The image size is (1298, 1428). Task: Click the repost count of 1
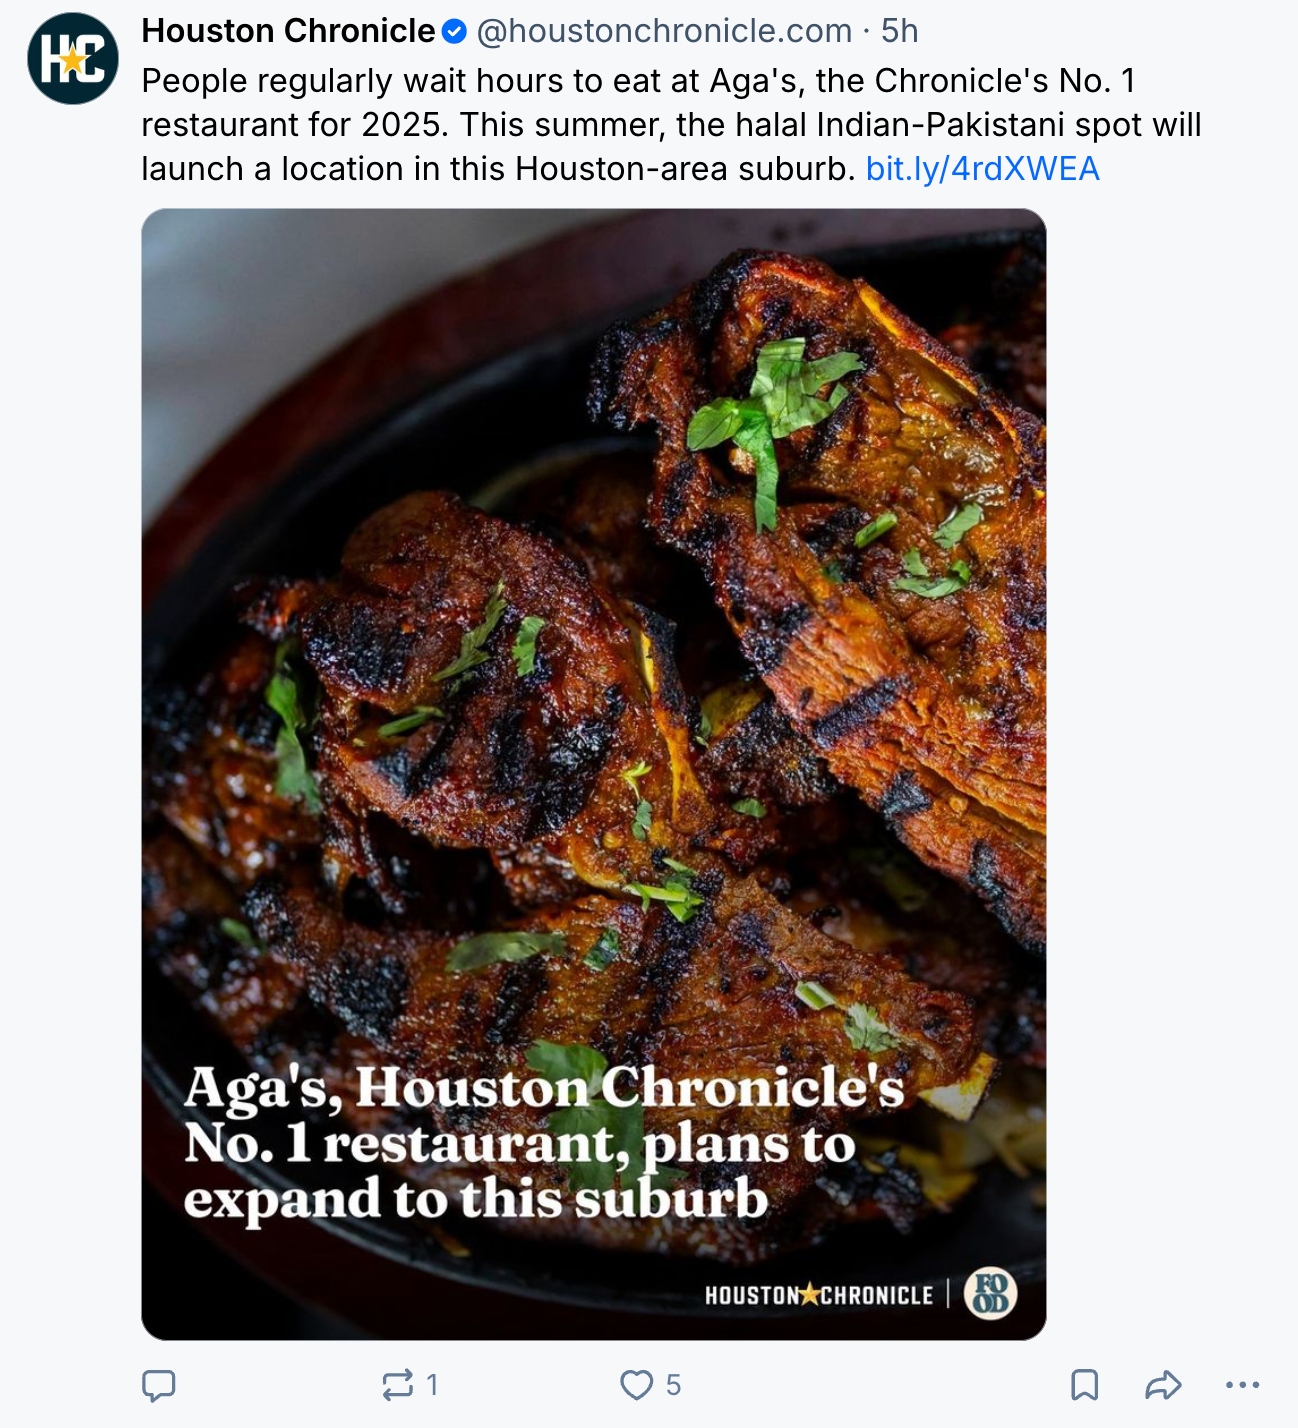point(432,1385)
